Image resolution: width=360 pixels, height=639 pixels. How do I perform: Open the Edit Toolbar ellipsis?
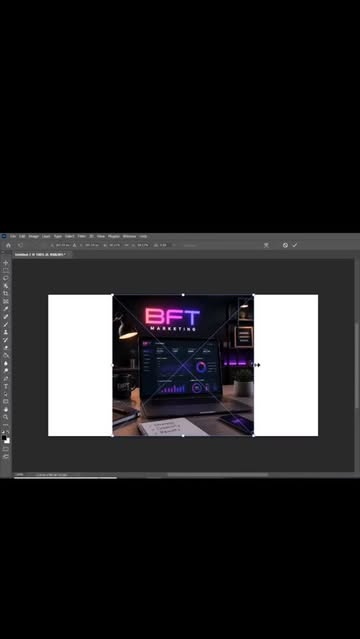(6, 425)
